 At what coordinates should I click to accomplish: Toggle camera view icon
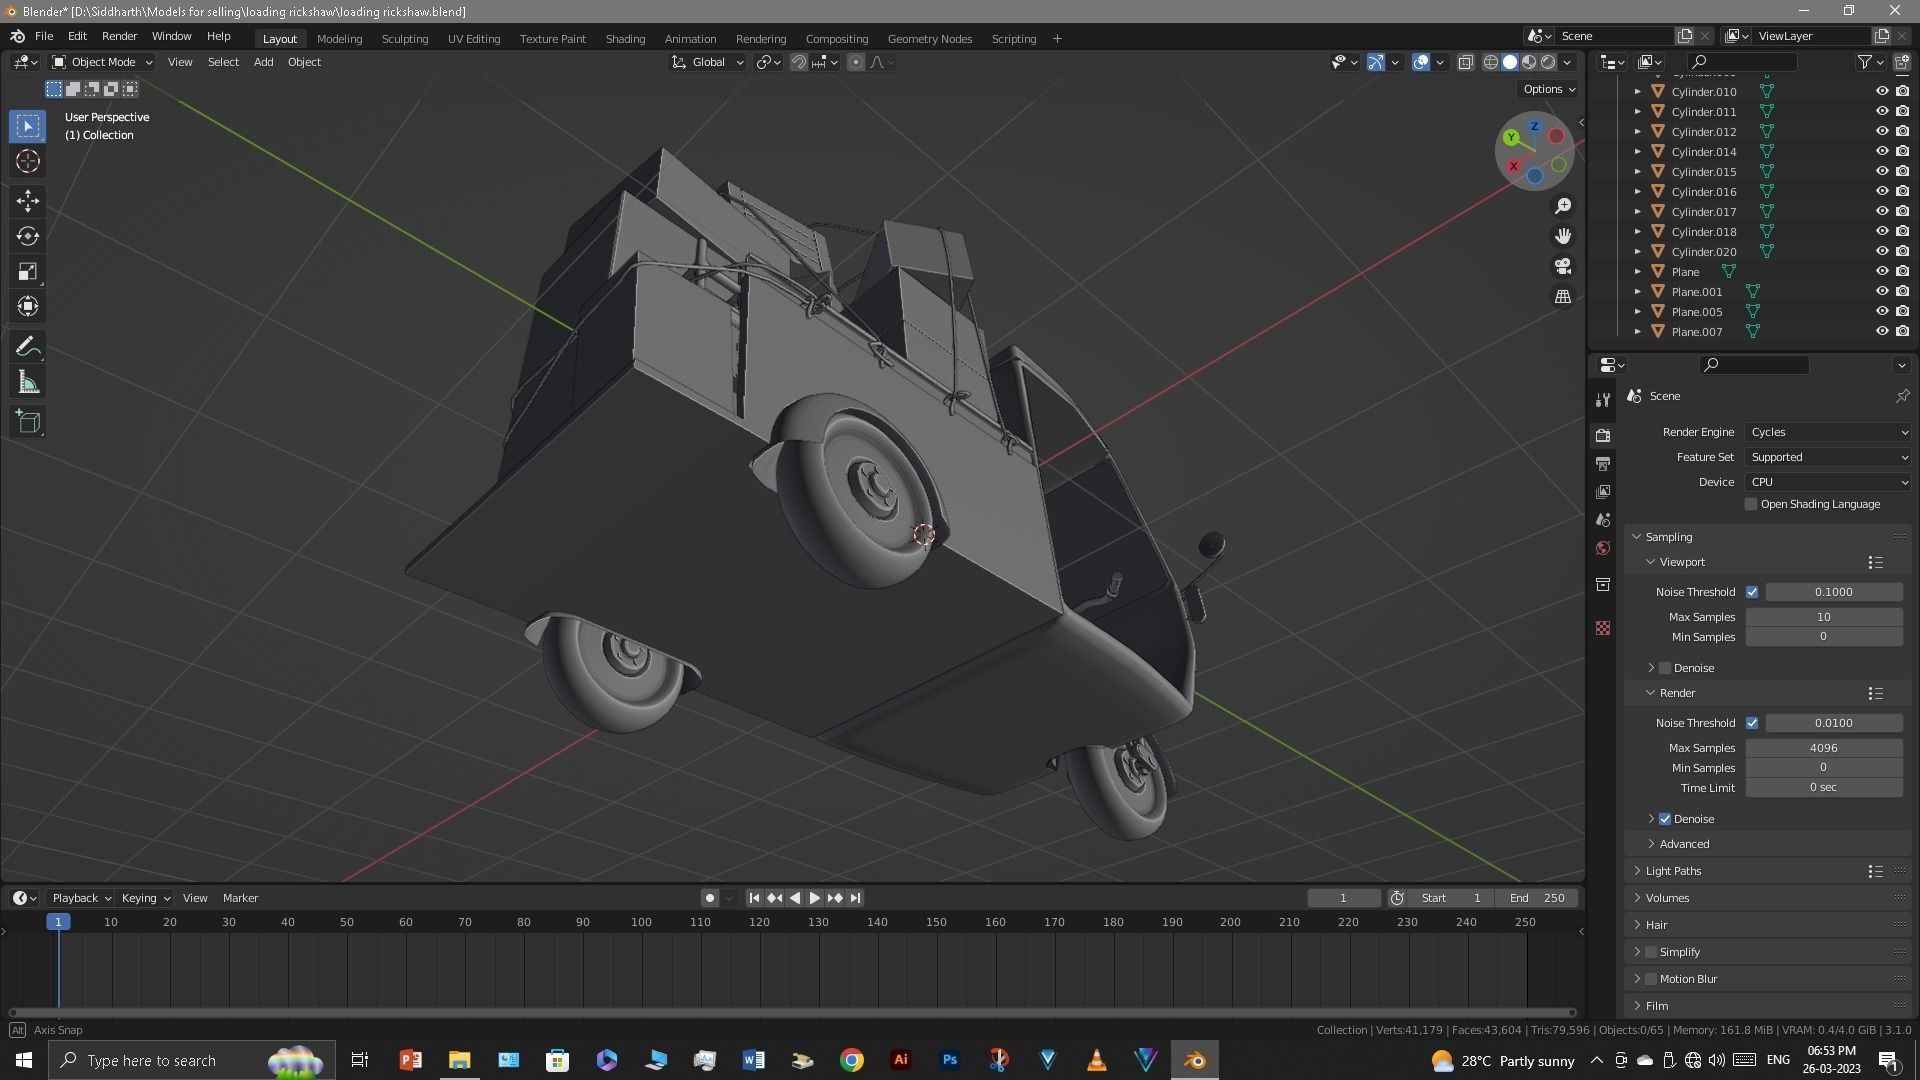(1563, 267)
